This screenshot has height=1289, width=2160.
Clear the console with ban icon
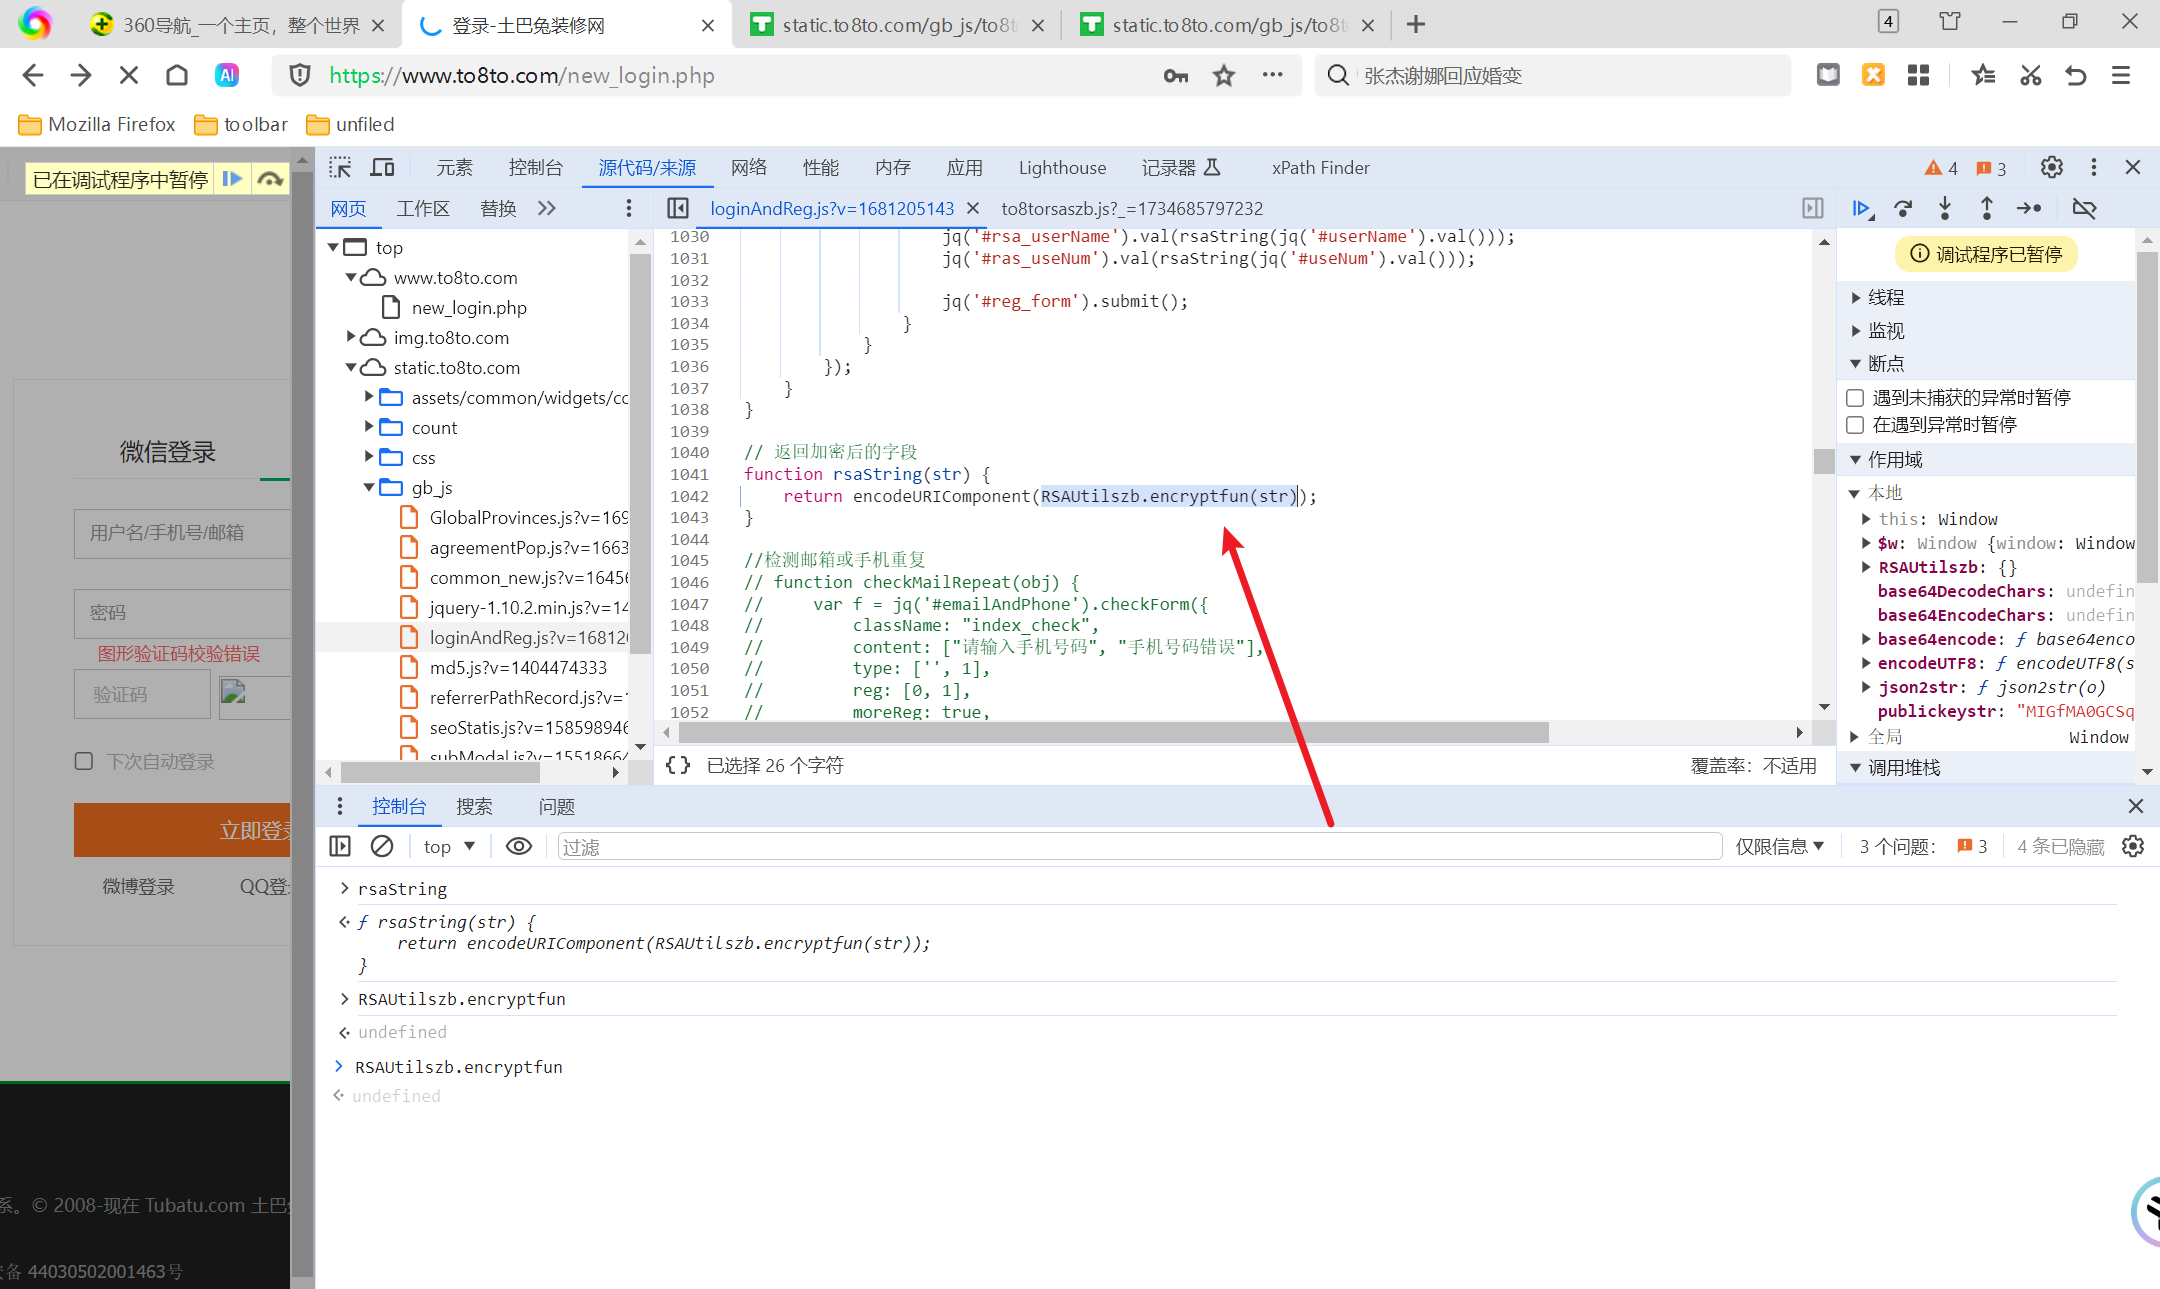pyautogui.click(x=382, y=846)
